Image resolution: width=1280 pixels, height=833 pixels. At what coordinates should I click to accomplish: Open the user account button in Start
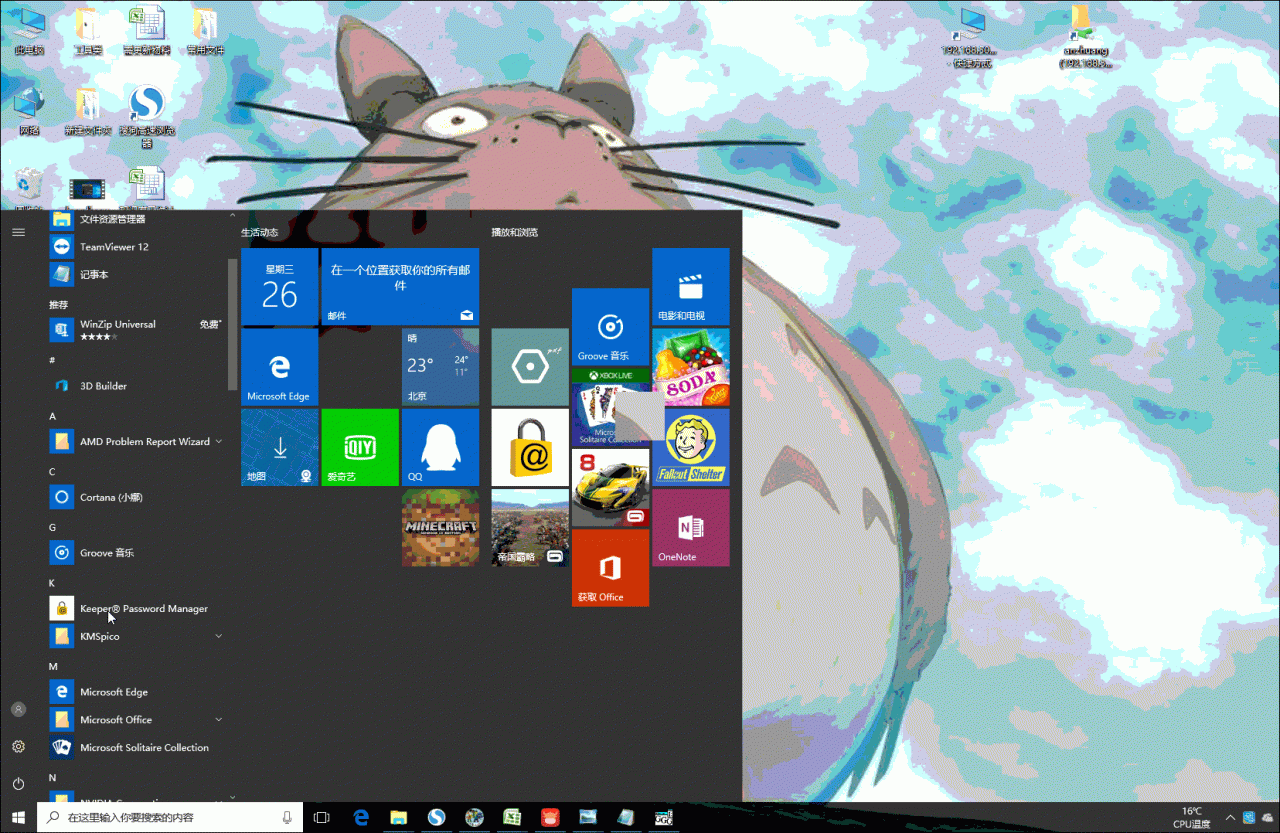tap(18, 709)
